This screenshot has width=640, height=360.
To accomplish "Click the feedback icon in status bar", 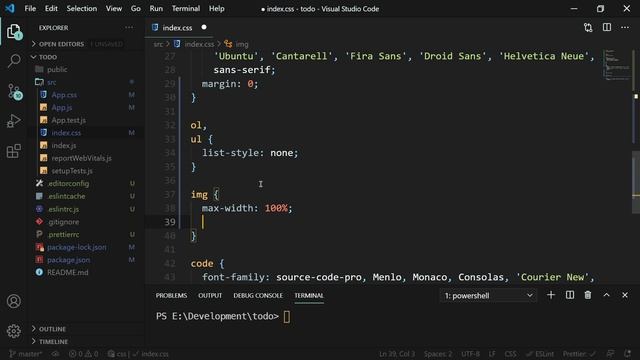I will pyautogui.click(x=610, y=354).
